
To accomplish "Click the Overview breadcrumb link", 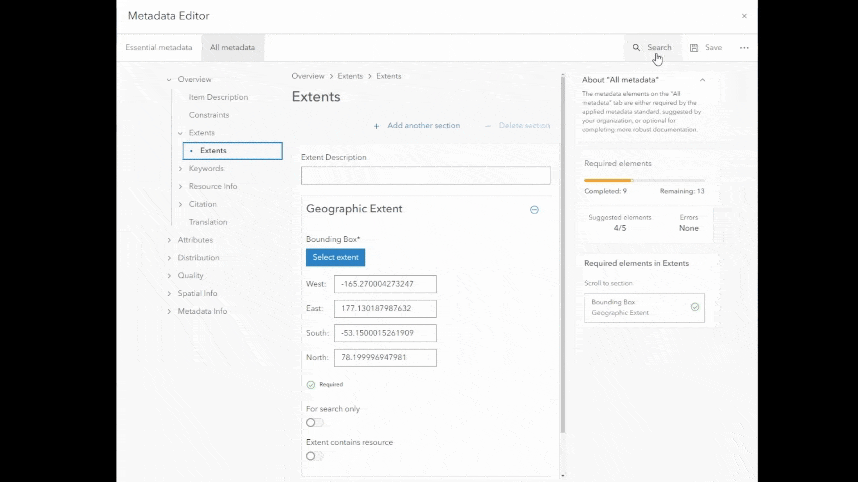I will [x=308, y=76].
